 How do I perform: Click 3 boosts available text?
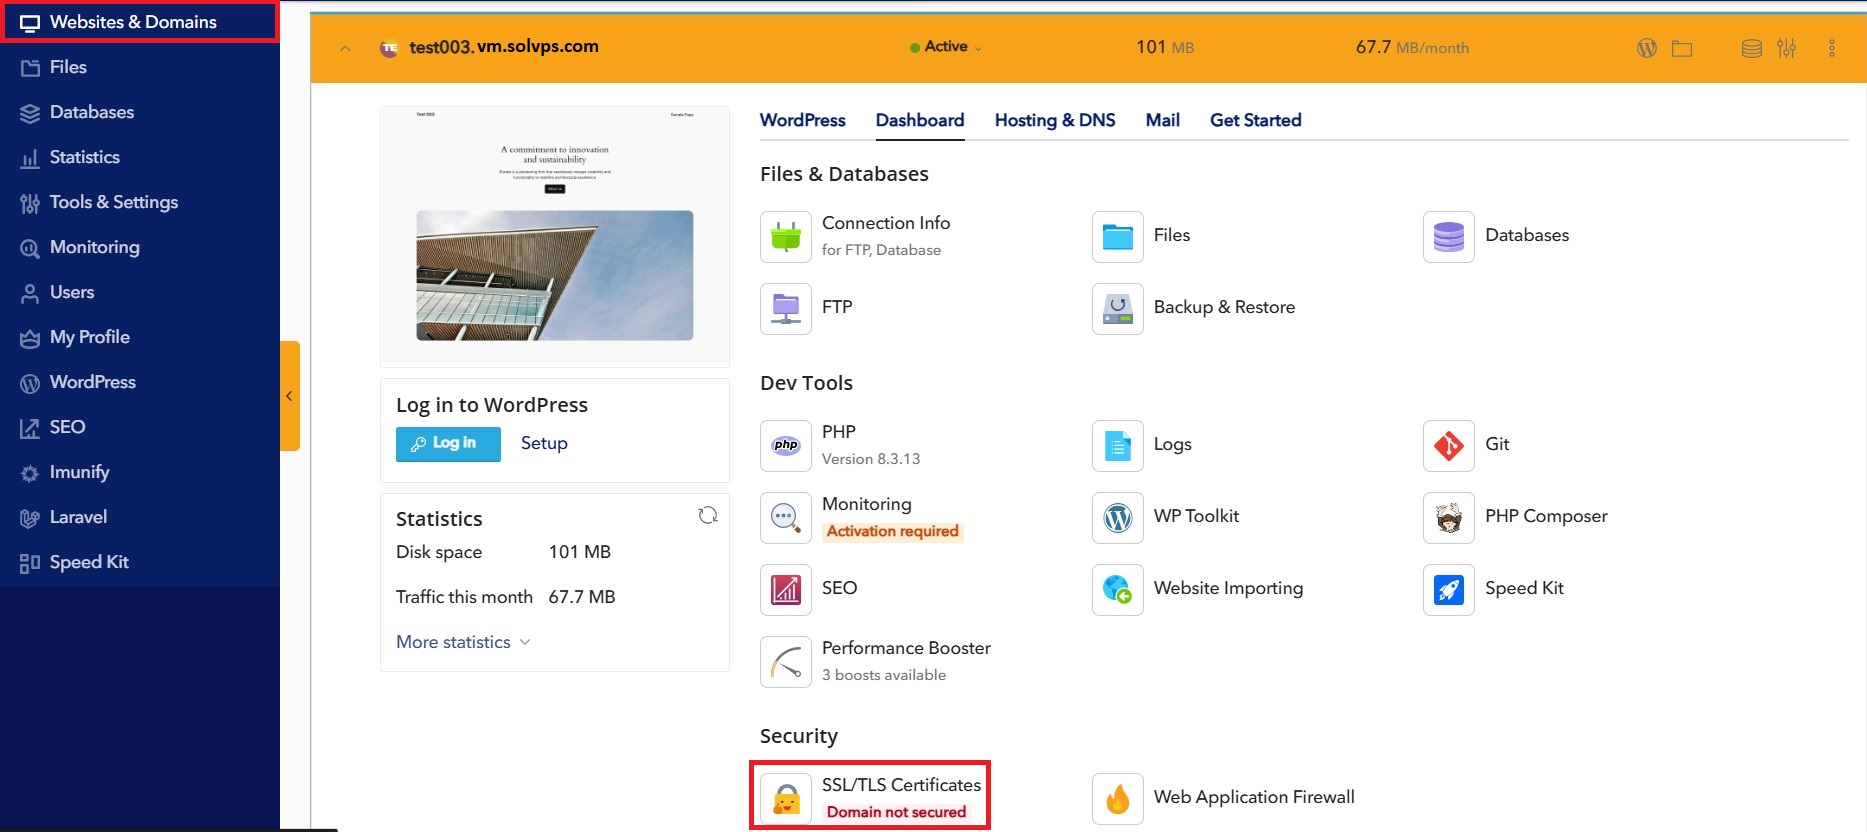(884, 675)
